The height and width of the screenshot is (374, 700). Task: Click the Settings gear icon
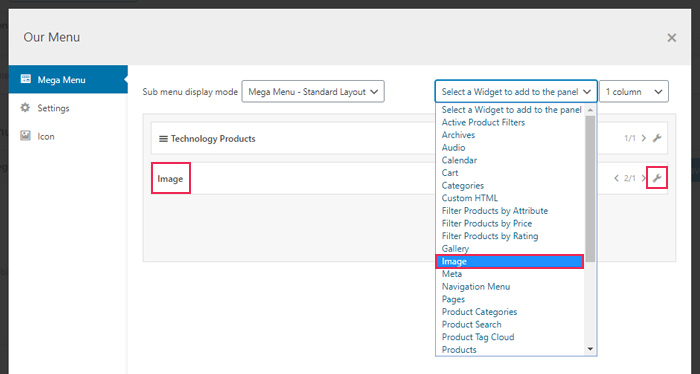(25, 108)
